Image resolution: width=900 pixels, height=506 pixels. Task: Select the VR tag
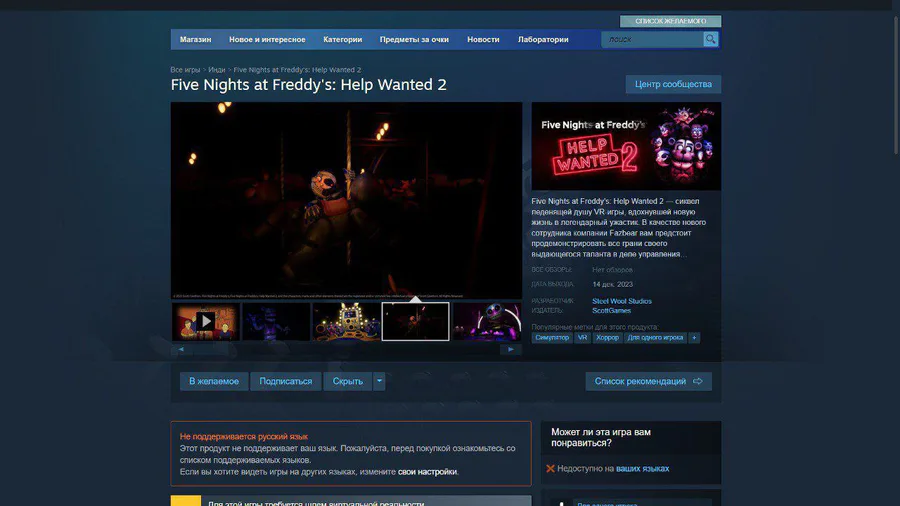click(582, 338)
